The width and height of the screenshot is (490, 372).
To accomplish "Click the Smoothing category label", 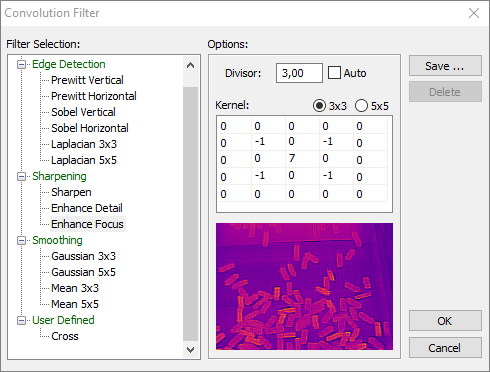I will [x=57, y=240].
